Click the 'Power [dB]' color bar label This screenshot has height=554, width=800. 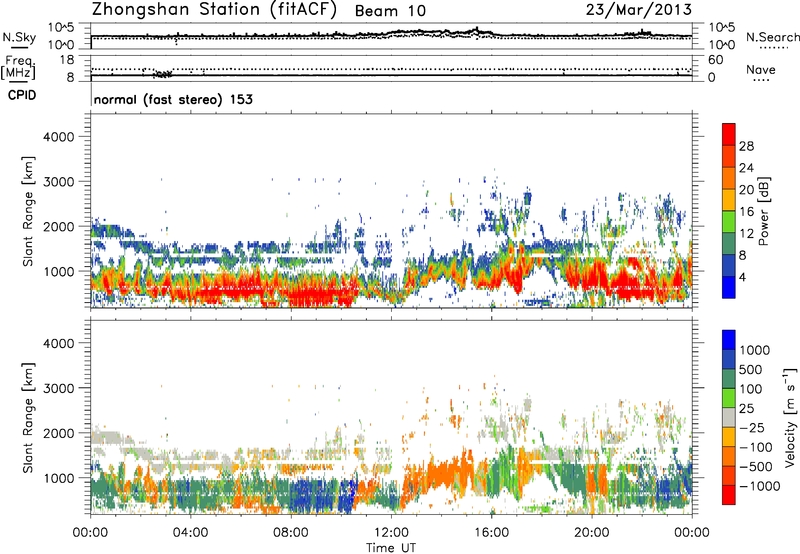pos(763,211)
